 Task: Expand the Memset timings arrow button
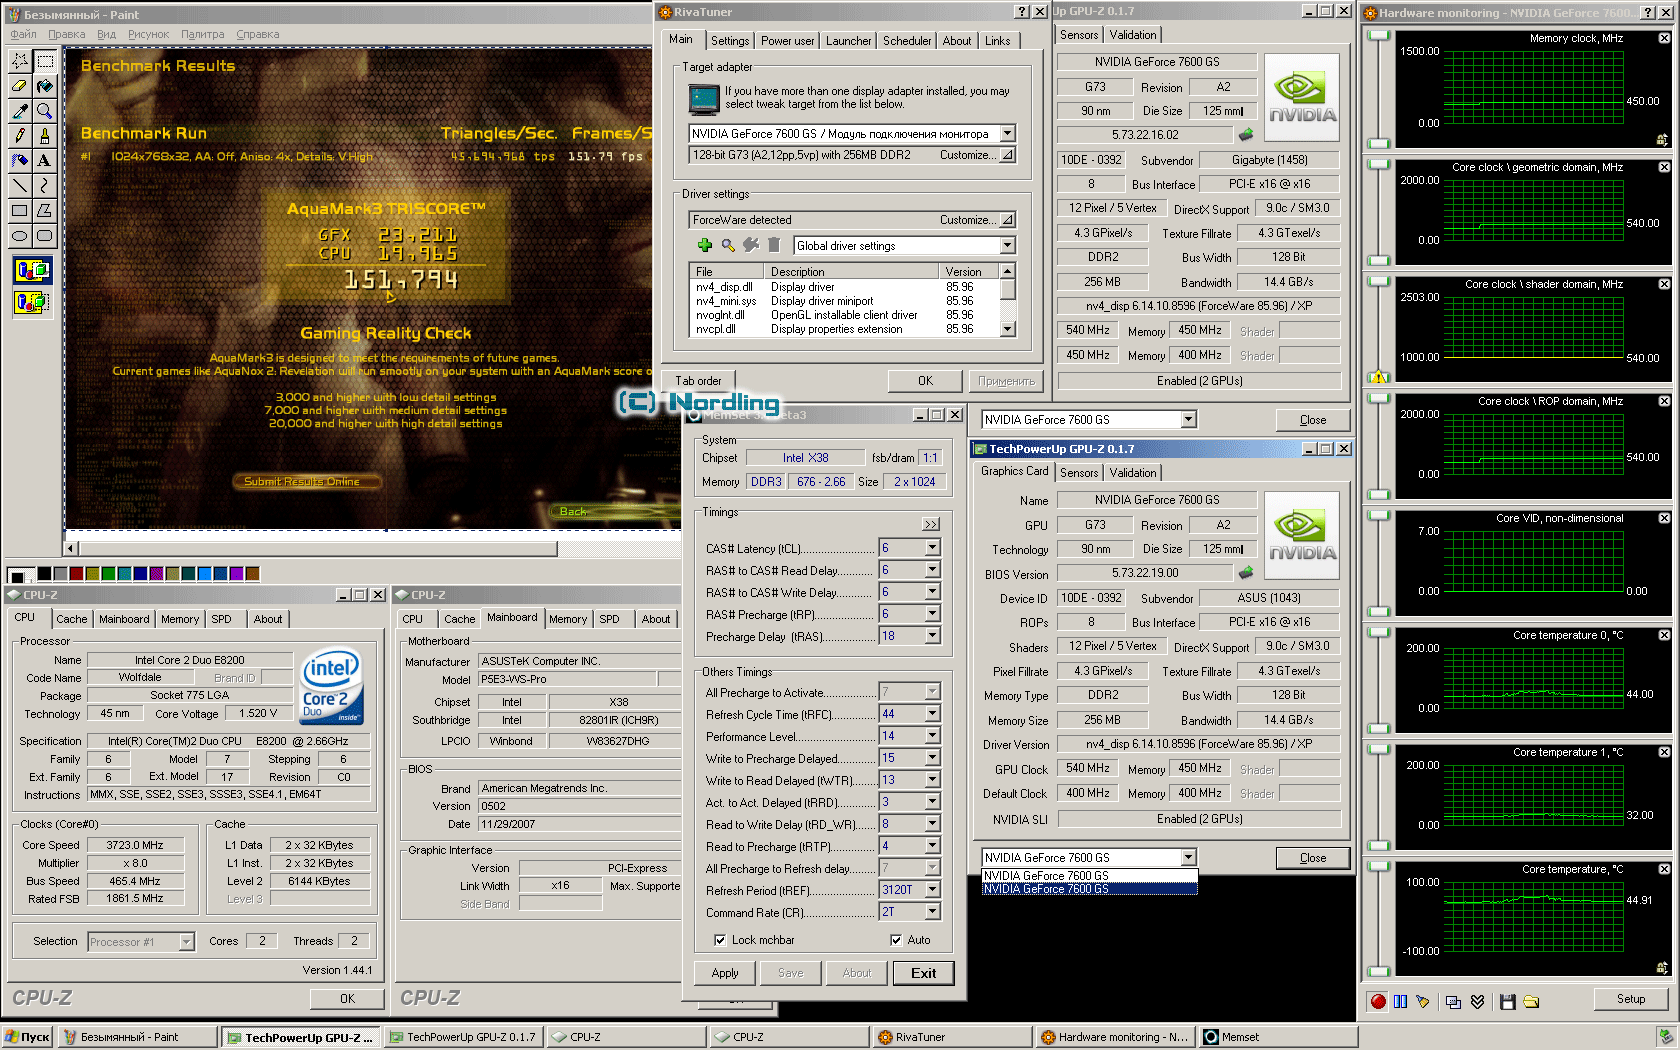tap(931, 524)
